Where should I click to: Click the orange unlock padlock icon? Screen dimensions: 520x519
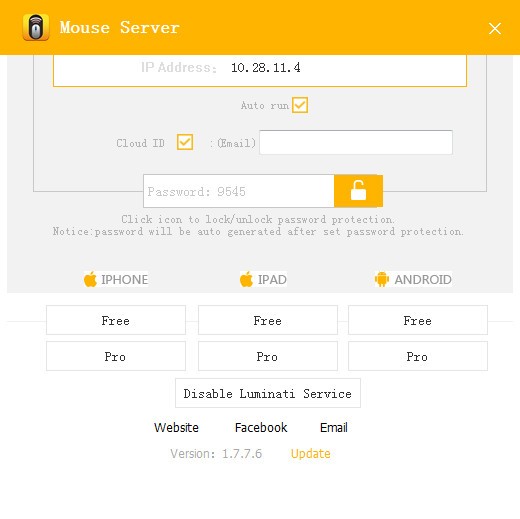point(358,191)
